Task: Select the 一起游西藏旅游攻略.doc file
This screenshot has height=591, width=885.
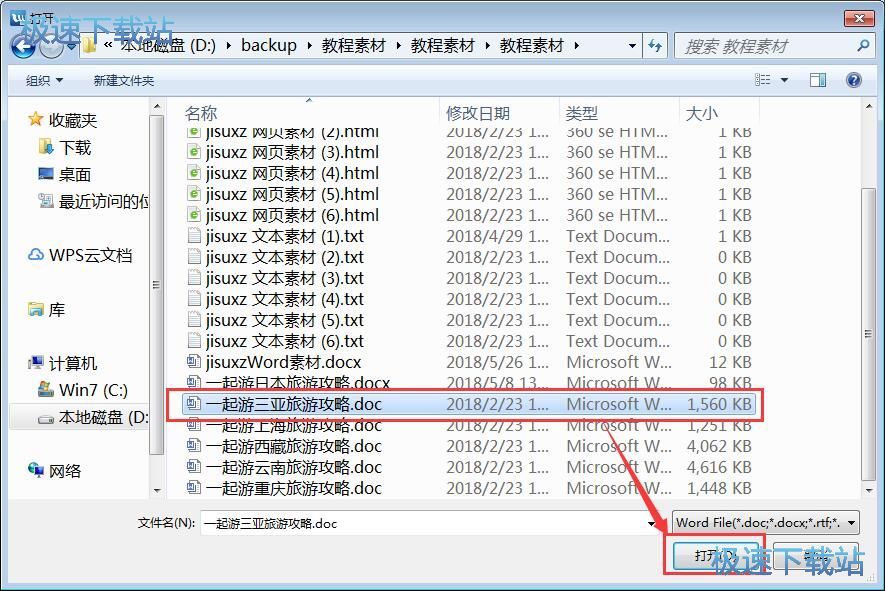Action: click(x=286, y=446)
